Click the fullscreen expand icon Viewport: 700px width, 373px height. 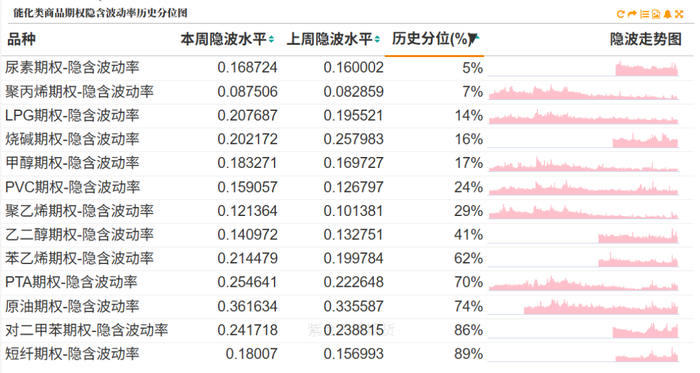679,14
